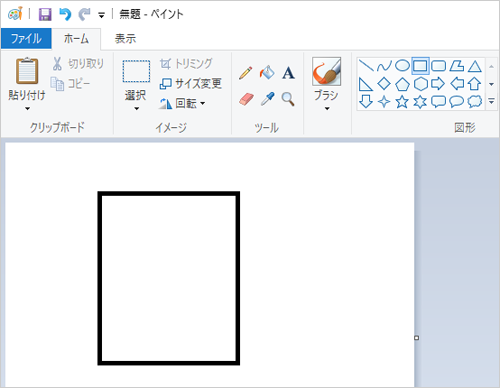Pick the Rectangle shape

click(420, 66)
